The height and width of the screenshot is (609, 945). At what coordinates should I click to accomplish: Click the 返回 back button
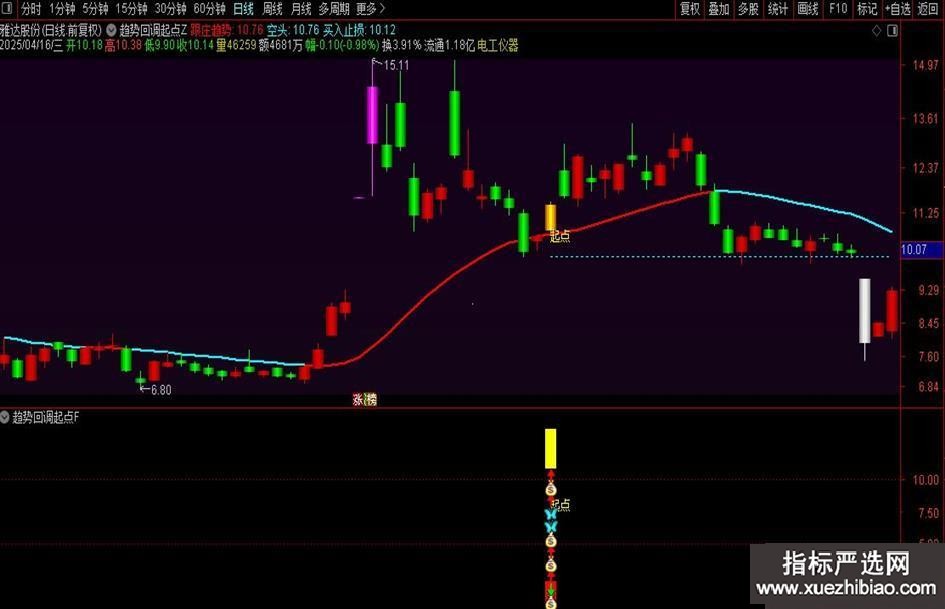[928, 9]
